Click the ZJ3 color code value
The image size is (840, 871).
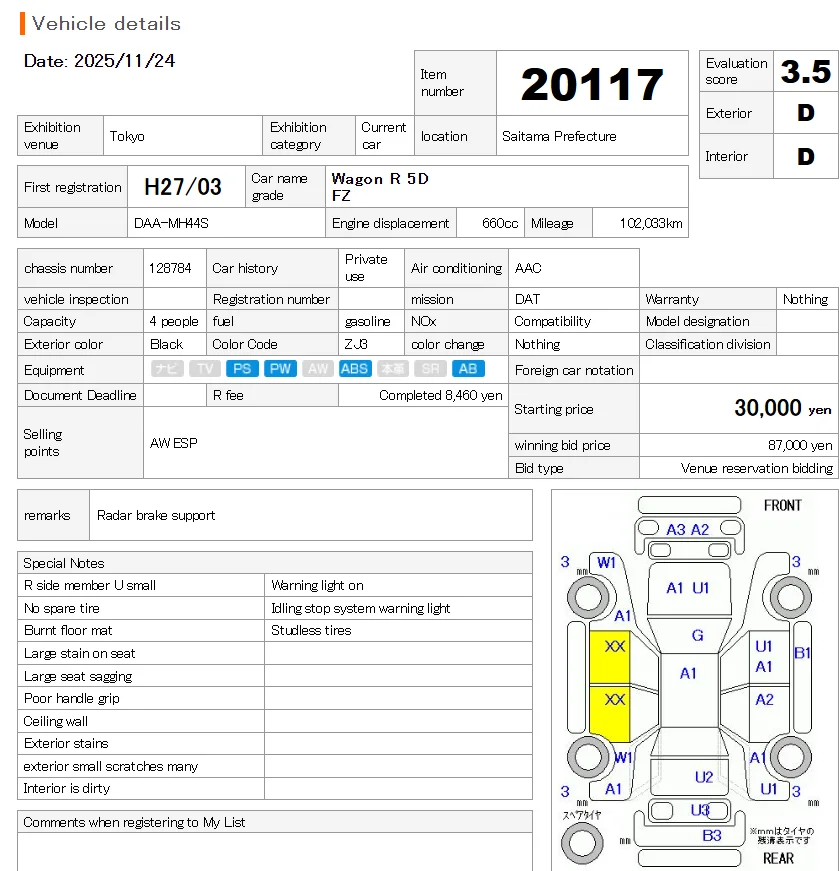pos(356,344)
